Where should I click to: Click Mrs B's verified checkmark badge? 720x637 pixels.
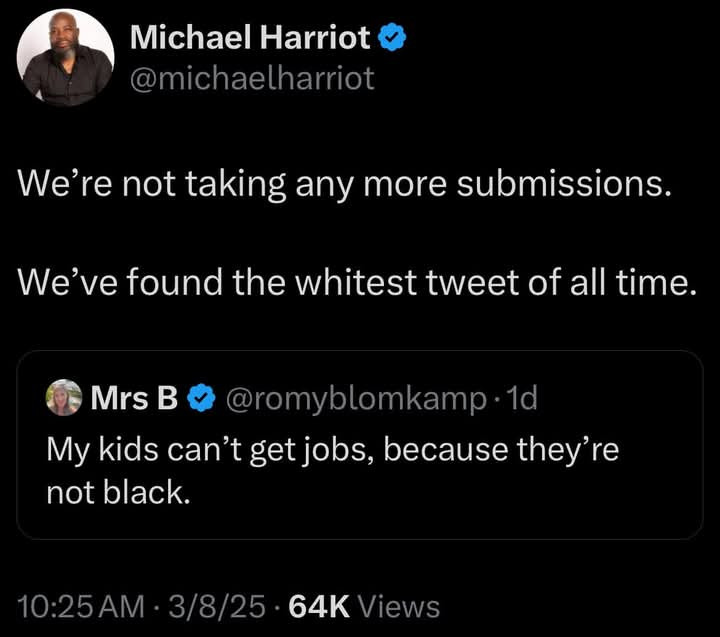coord(201,399)
